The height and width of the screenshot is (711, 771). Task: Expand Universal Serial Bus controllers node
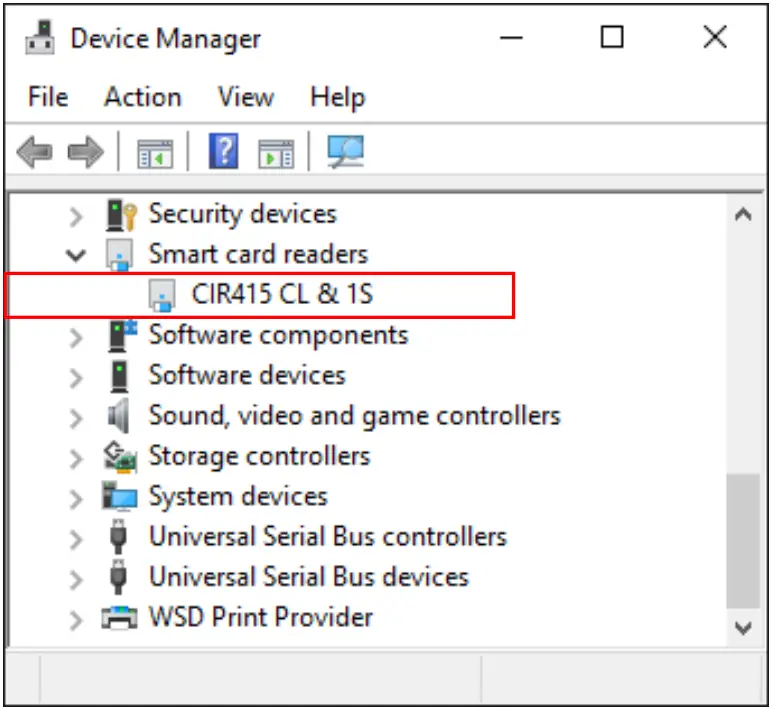(x=76, y=538)
